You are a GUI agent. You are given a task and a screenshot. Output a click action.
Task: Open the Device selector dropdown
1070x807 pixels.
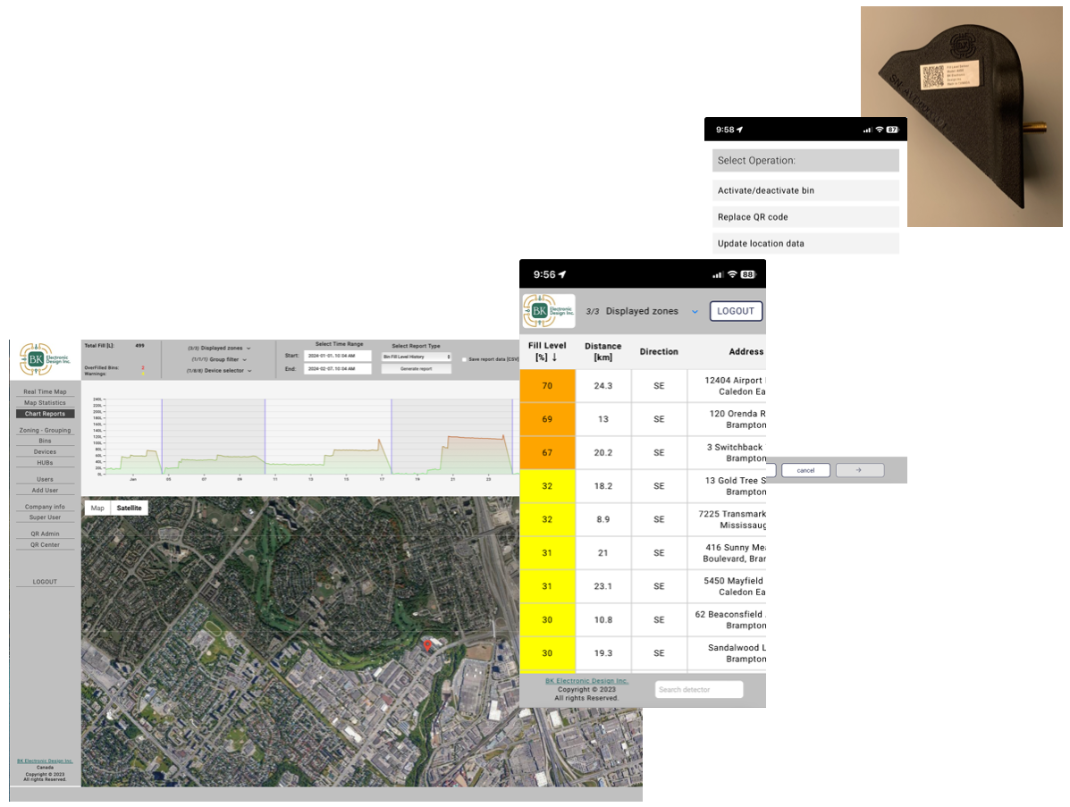click(x=218, y=370)
